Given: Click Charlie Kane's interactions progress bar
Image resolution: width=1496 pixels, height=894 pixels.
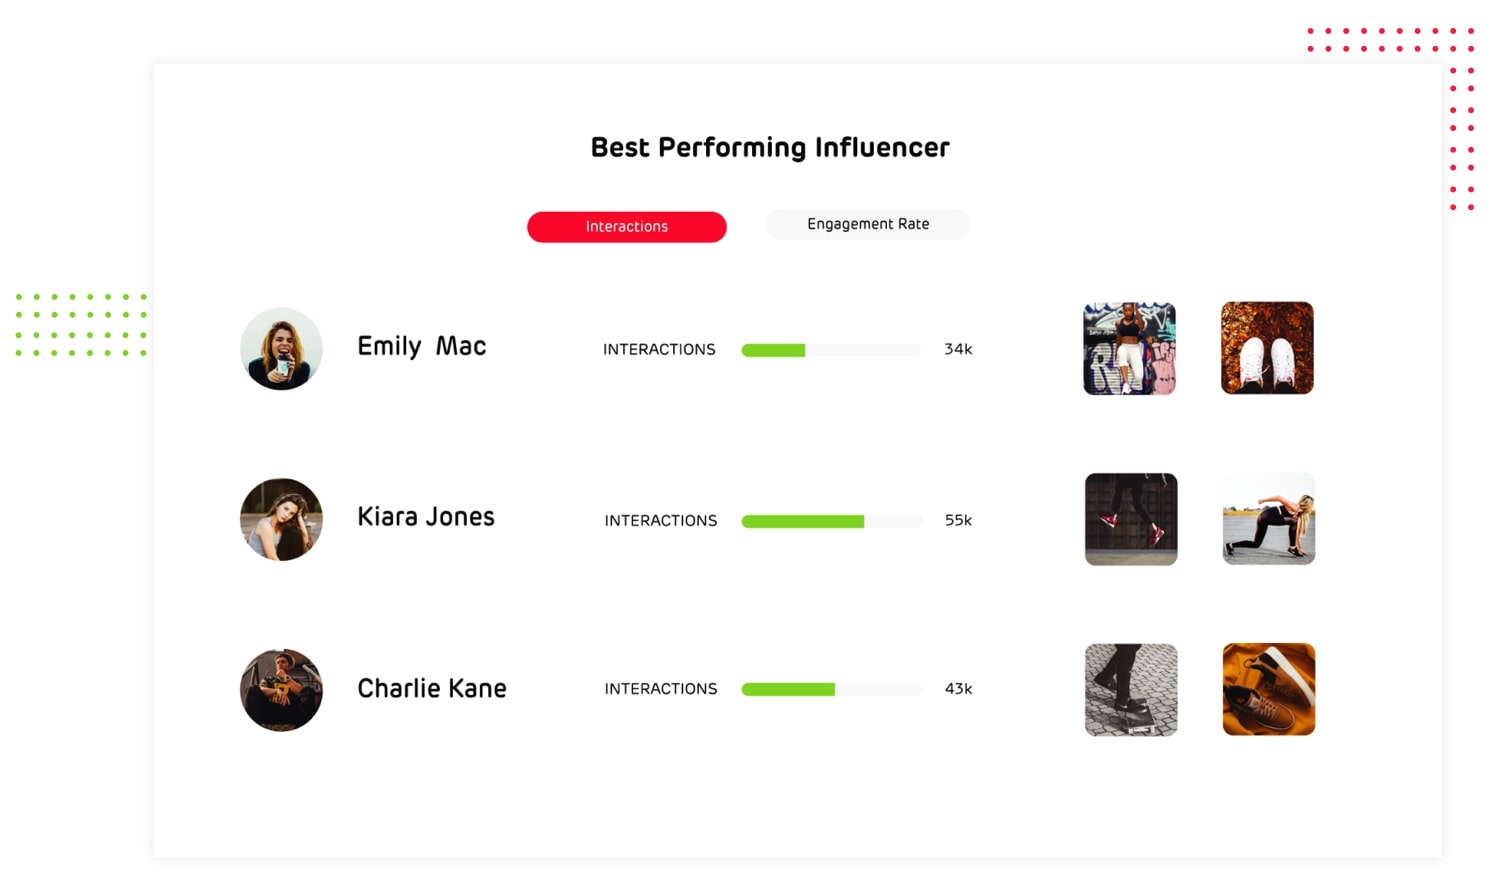Looking at the screenshot, I should (830, 689).
